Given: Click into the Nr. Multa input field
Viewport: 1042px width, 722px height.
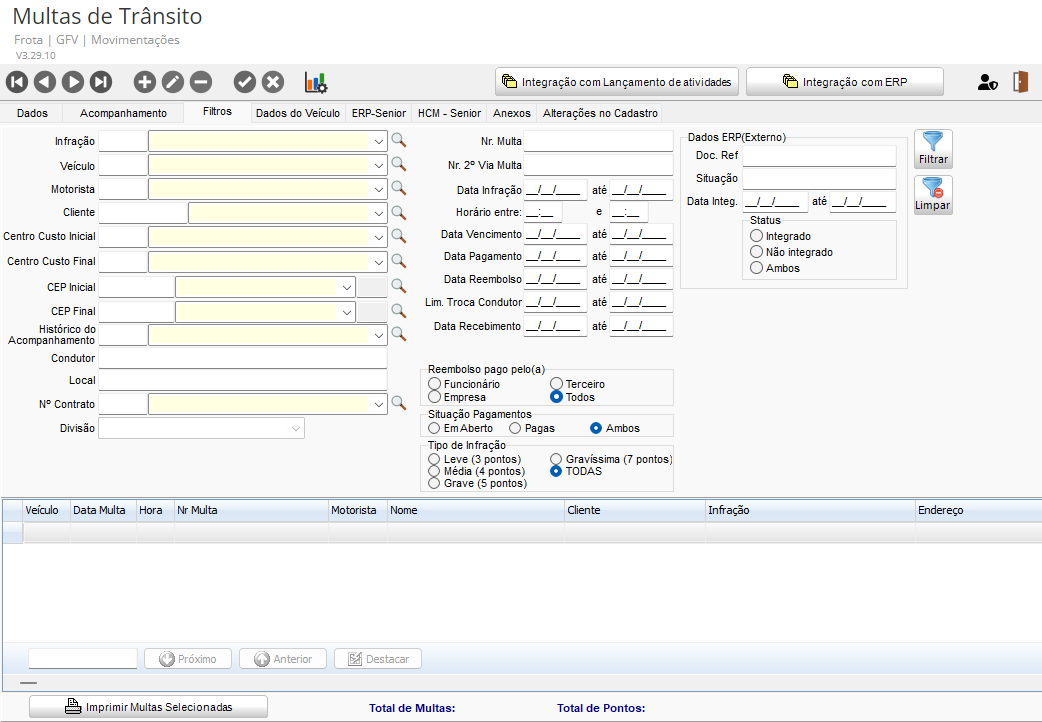Looking at the screenshot, I should click(598, 141).
